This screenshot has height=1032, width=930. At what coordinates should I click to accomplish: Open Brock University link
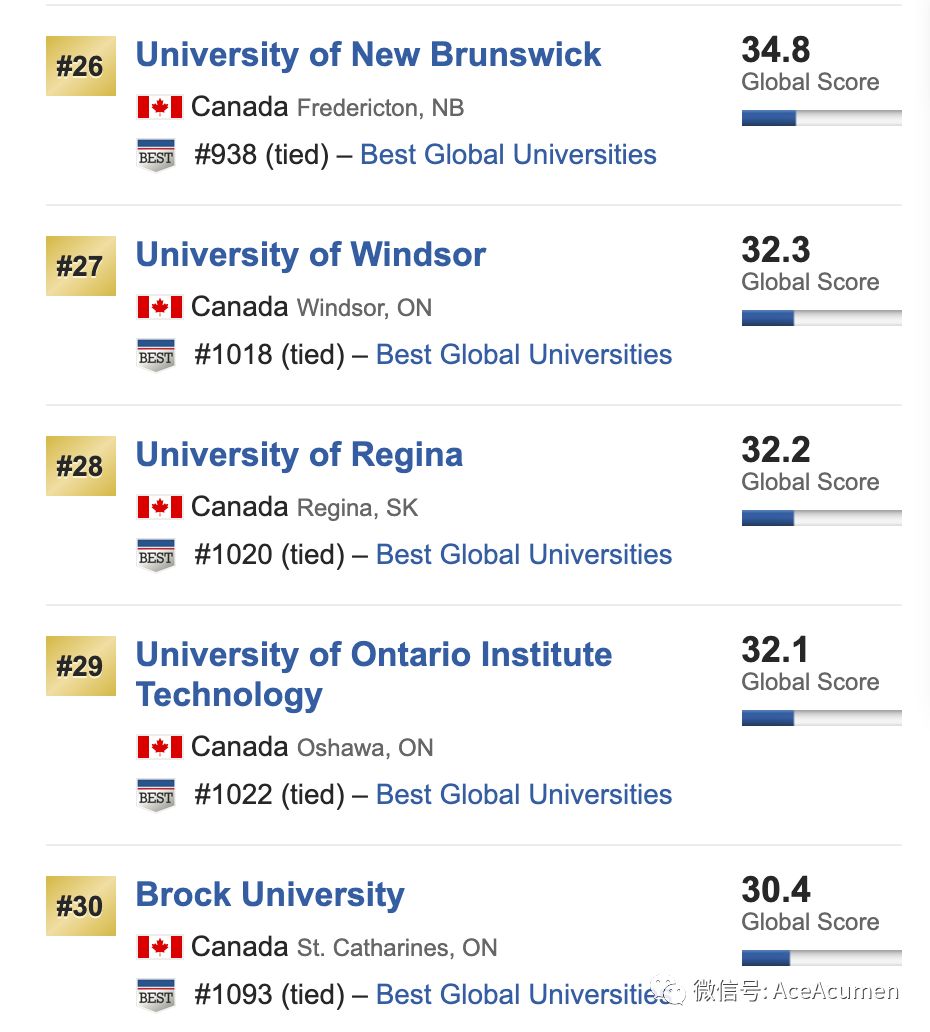(x=270, y=895)
